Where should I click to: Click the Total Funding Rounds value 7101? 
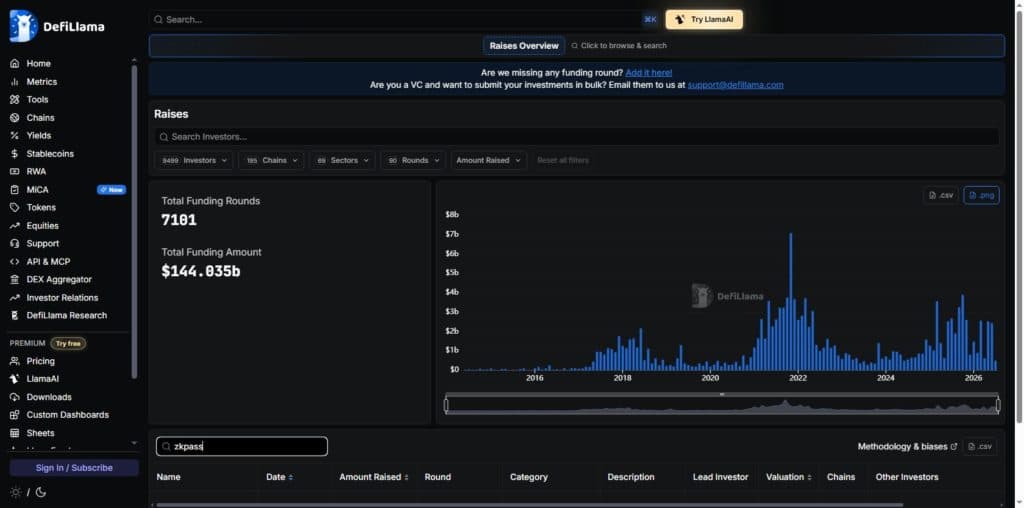click(x=179, y=220)
